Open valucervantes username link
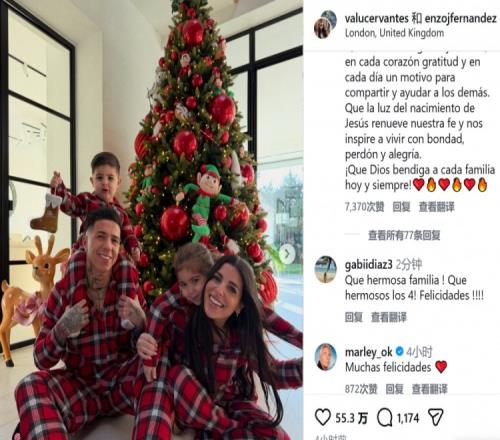This screenshot has height=440, width=500. tap(377, 19)
